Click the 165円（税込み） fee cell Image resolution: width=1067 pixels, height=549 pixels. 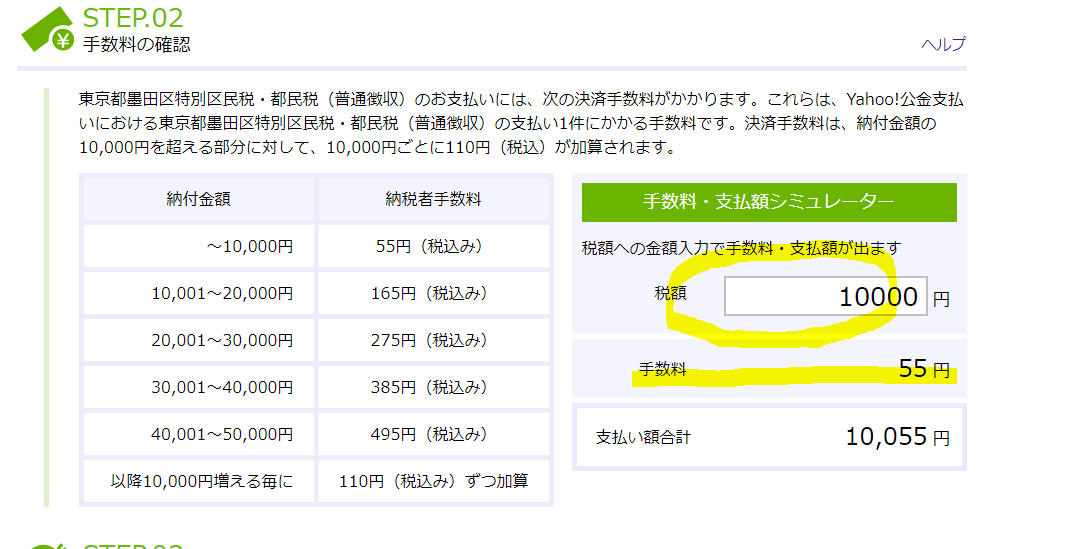433,293
